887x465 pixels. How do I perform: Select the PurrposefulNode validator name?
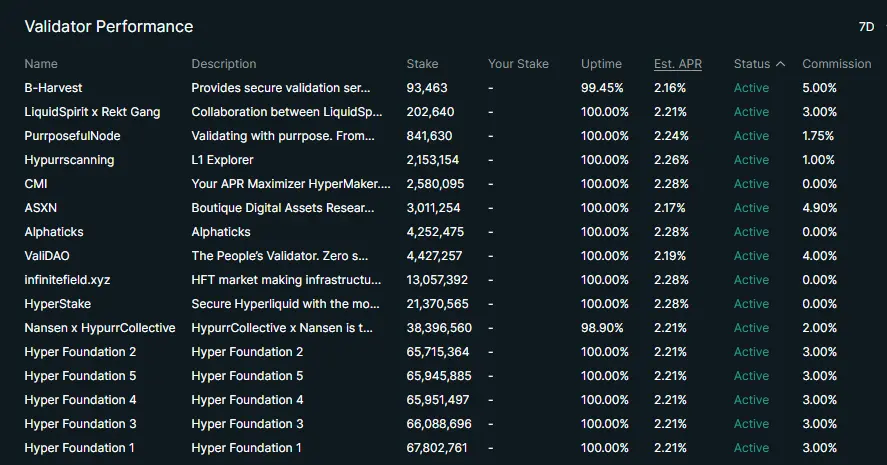click(72, 136)
